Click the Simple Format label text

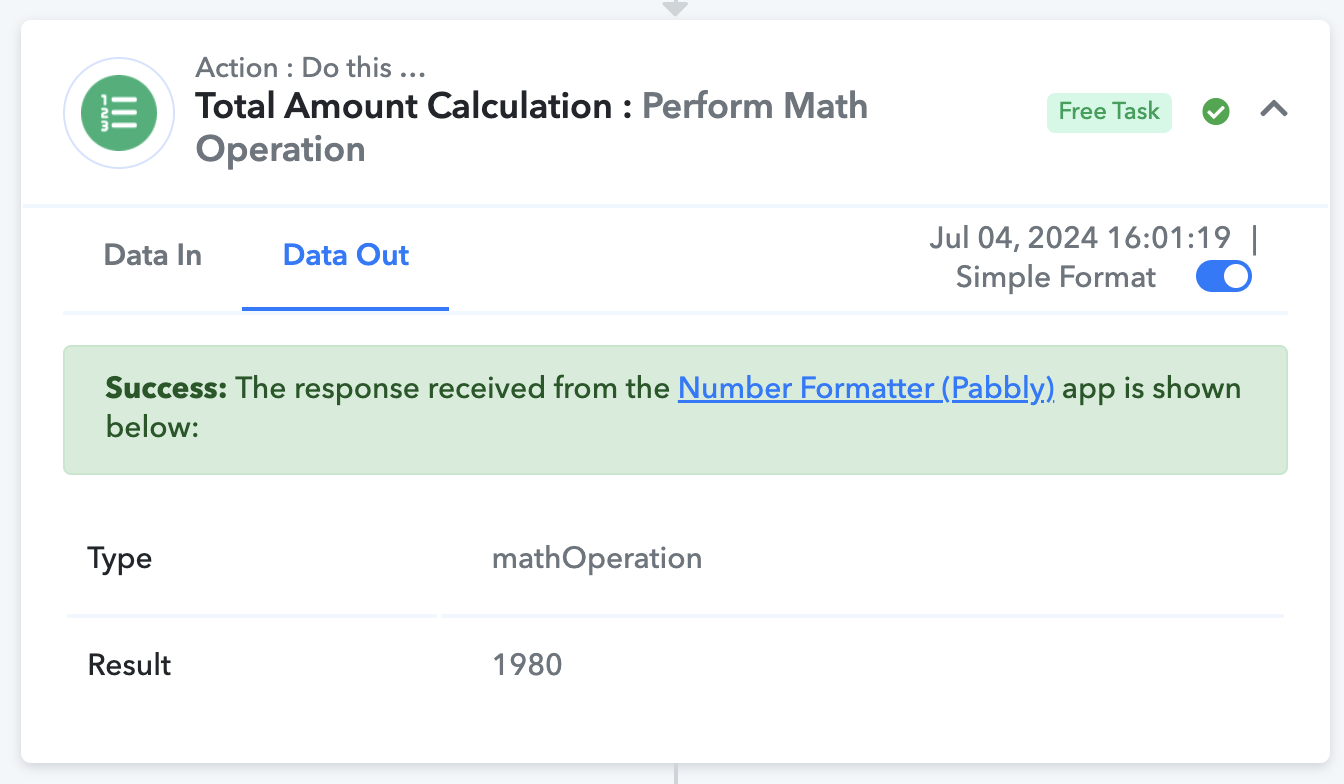1055,277
